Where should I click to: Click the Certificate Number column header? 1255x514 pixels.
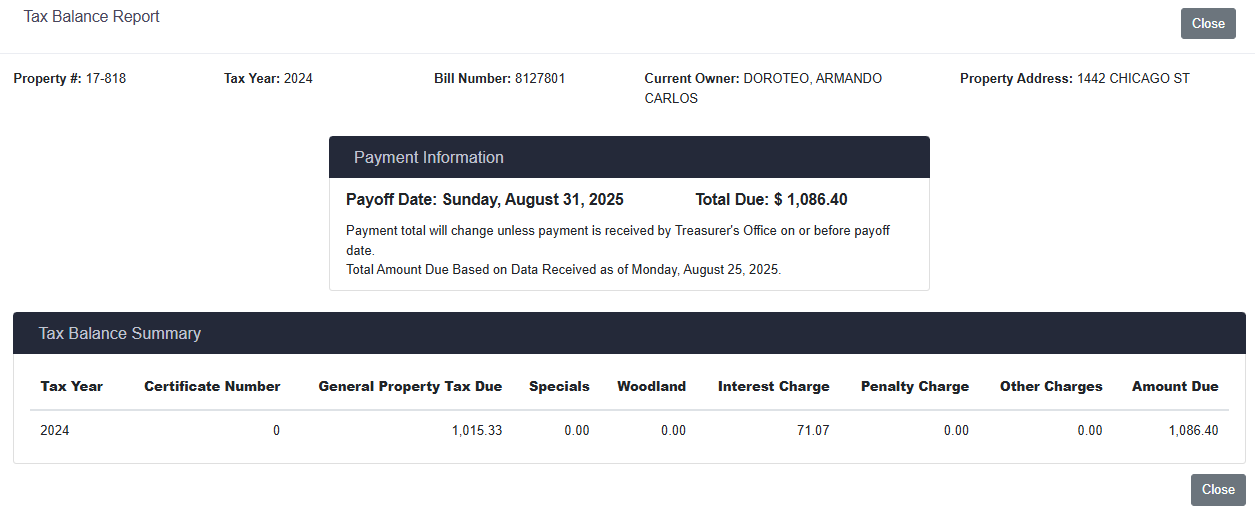(x=212, y=387)
